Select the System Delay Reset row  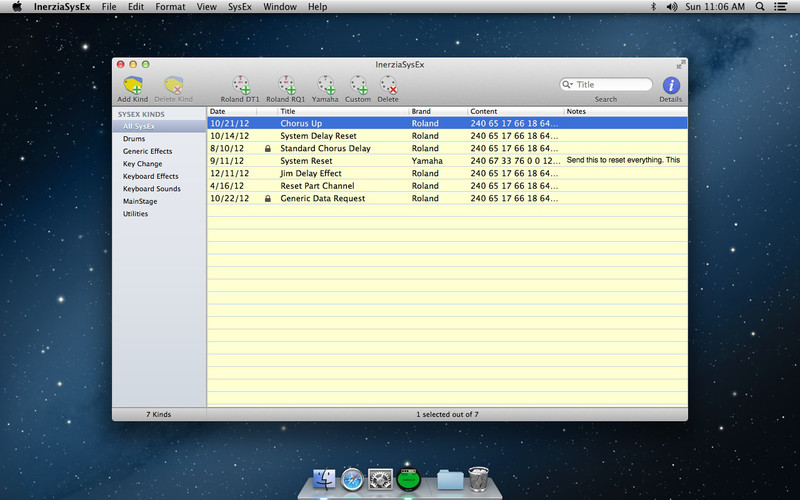tap(447, 136)
